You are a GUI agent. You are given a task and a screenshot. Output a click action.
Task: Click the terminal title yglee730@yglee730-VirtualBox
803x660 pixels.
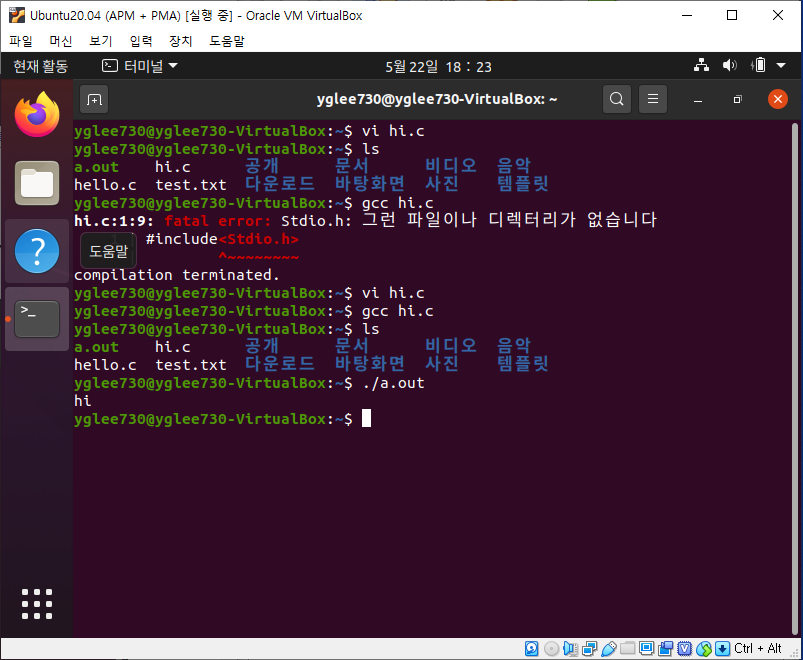coord(437,99)
